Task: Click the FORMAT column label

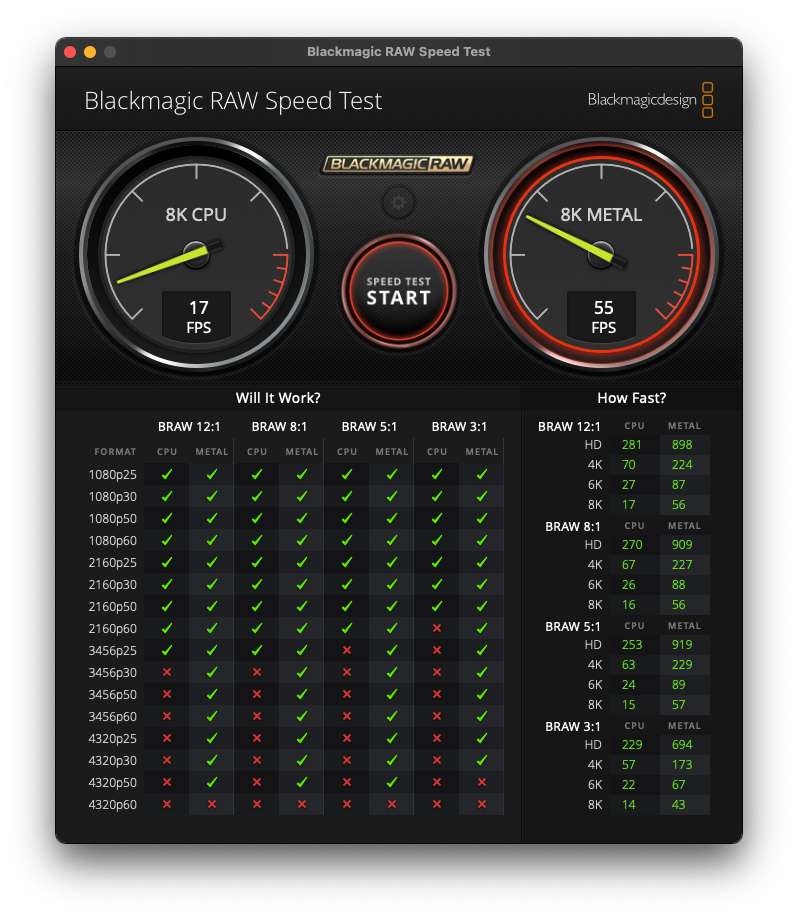Action: click(x=115, y=451)
